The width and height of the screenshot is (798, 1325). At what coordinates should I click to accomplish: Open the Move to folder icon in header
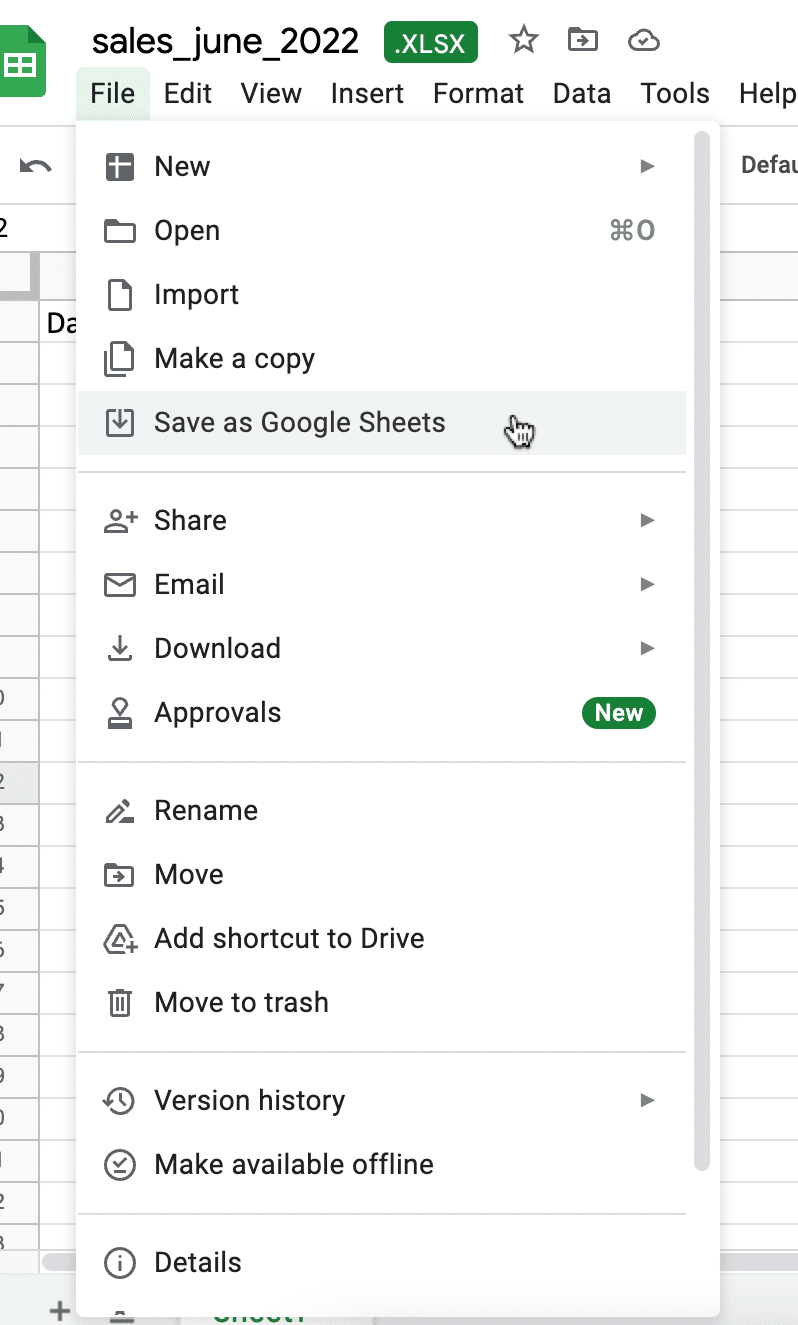583,41
